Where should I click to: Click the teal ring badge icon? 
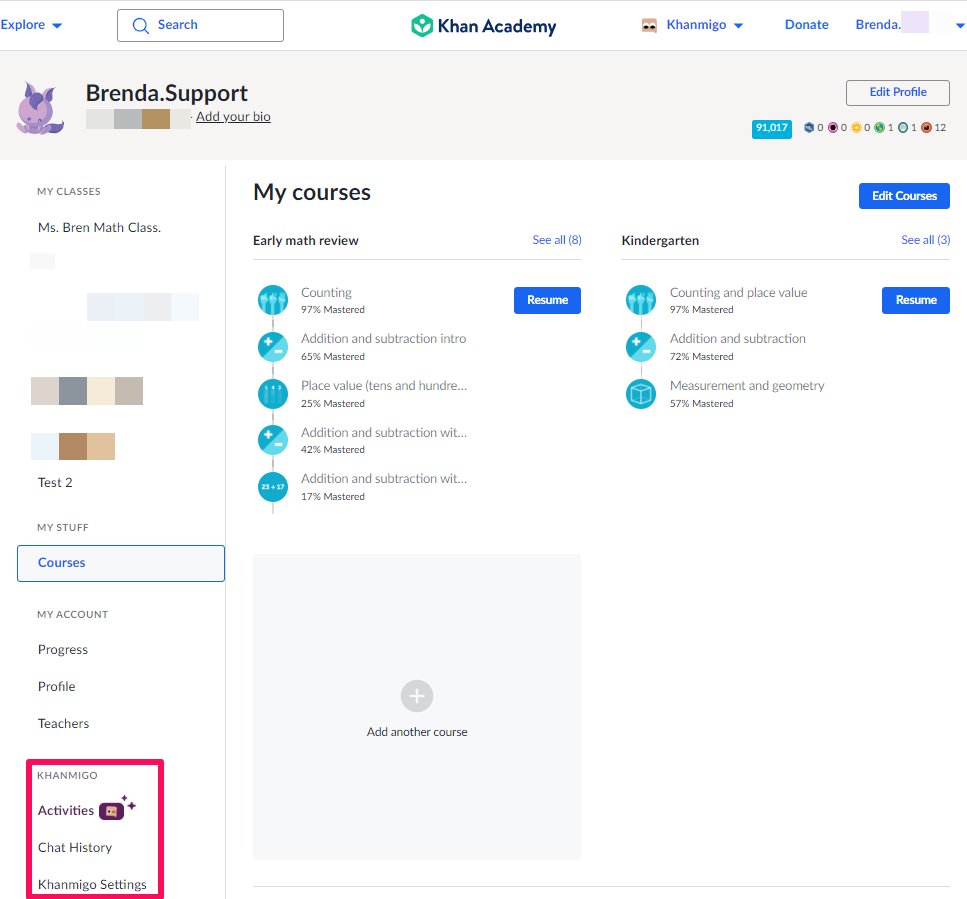click(x=903, y=128)
